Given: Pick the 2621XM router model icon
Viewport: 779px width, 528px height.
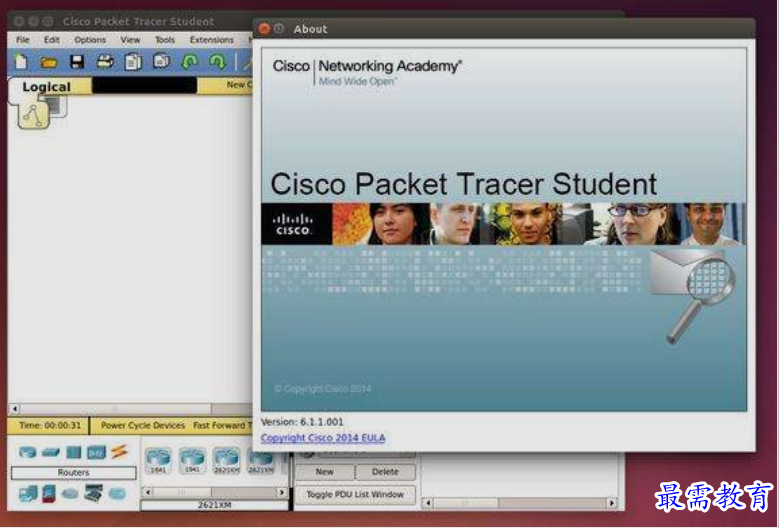Looking at the screenshot, I should click(x=261, y=460).
